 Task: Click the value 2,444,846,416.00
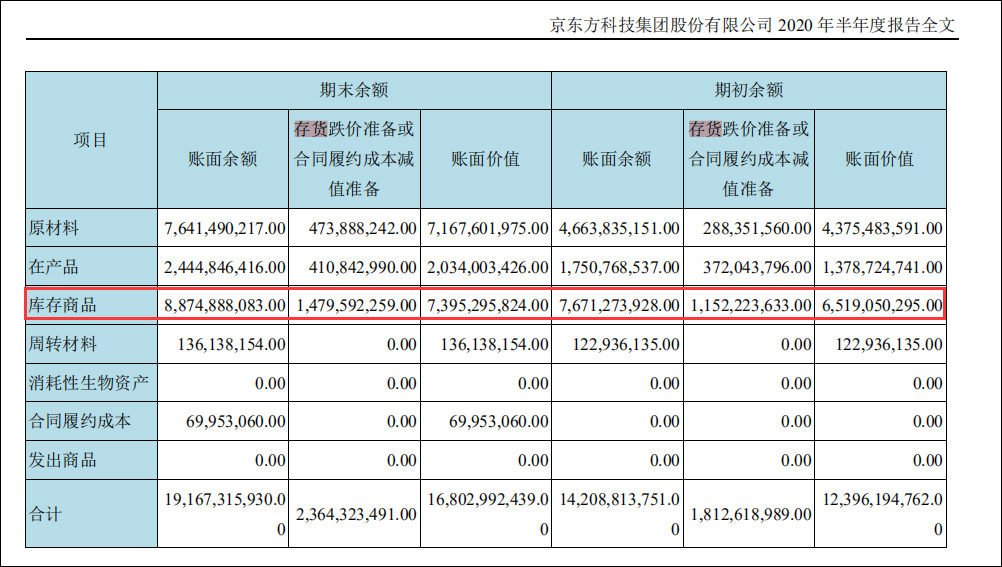[225, 267]
